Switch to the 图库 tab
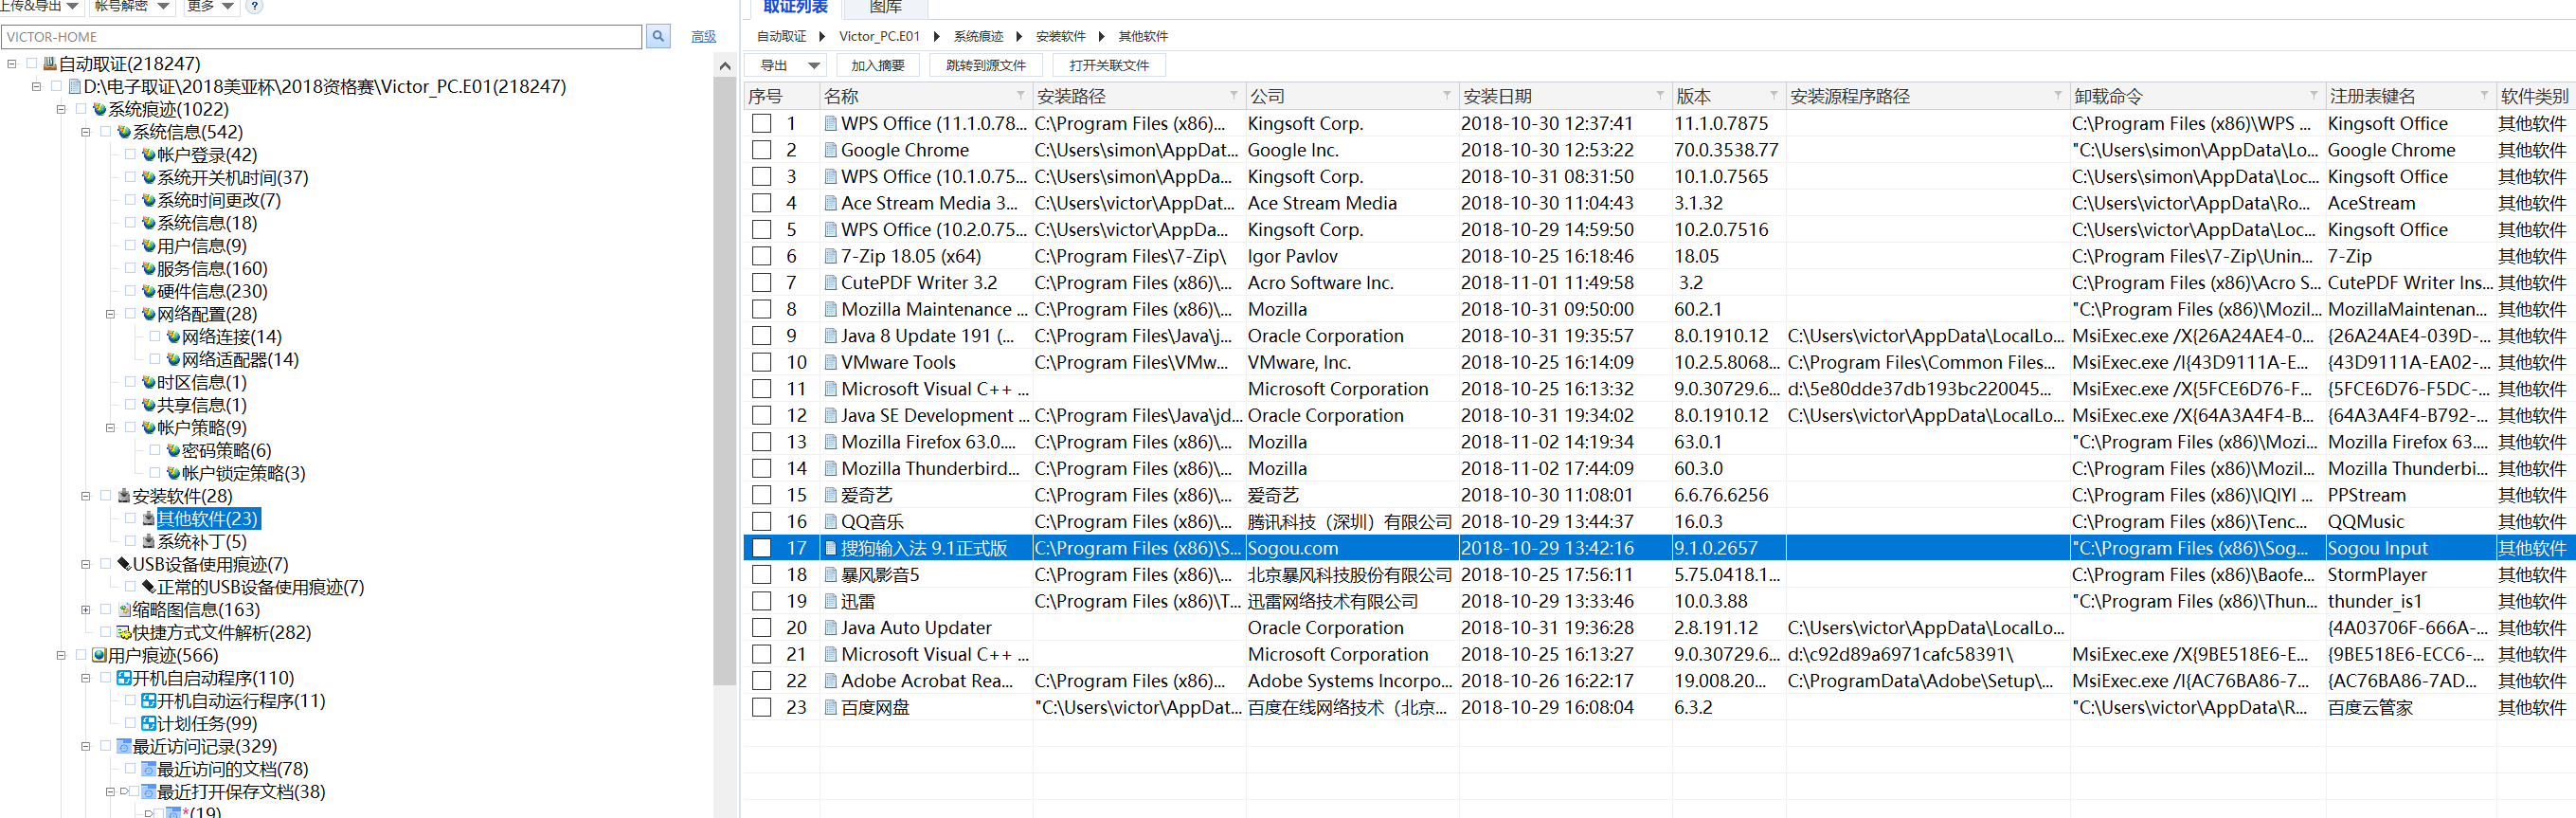 pos(885,8)
